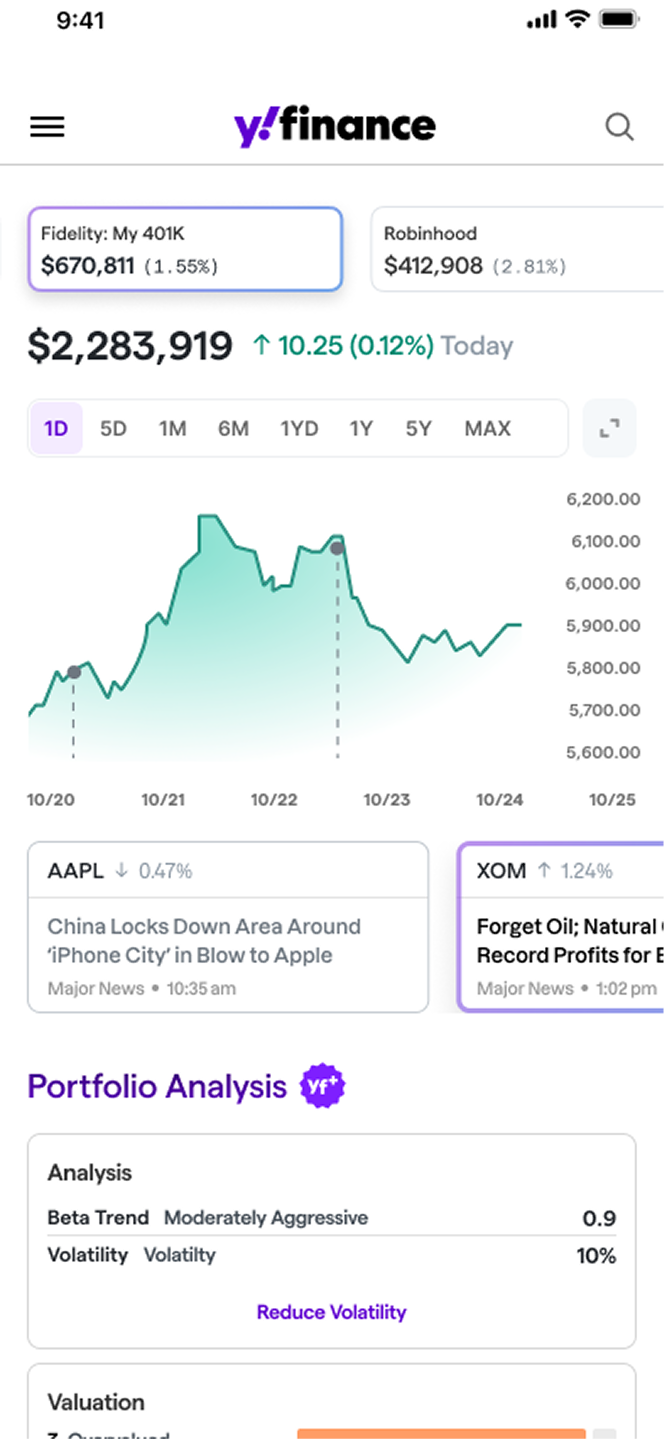Tap the Portfolio Analysis heading
The width and height of the screenshot is (664, 1439).
pyautogui.click(x=157, y=1086)
